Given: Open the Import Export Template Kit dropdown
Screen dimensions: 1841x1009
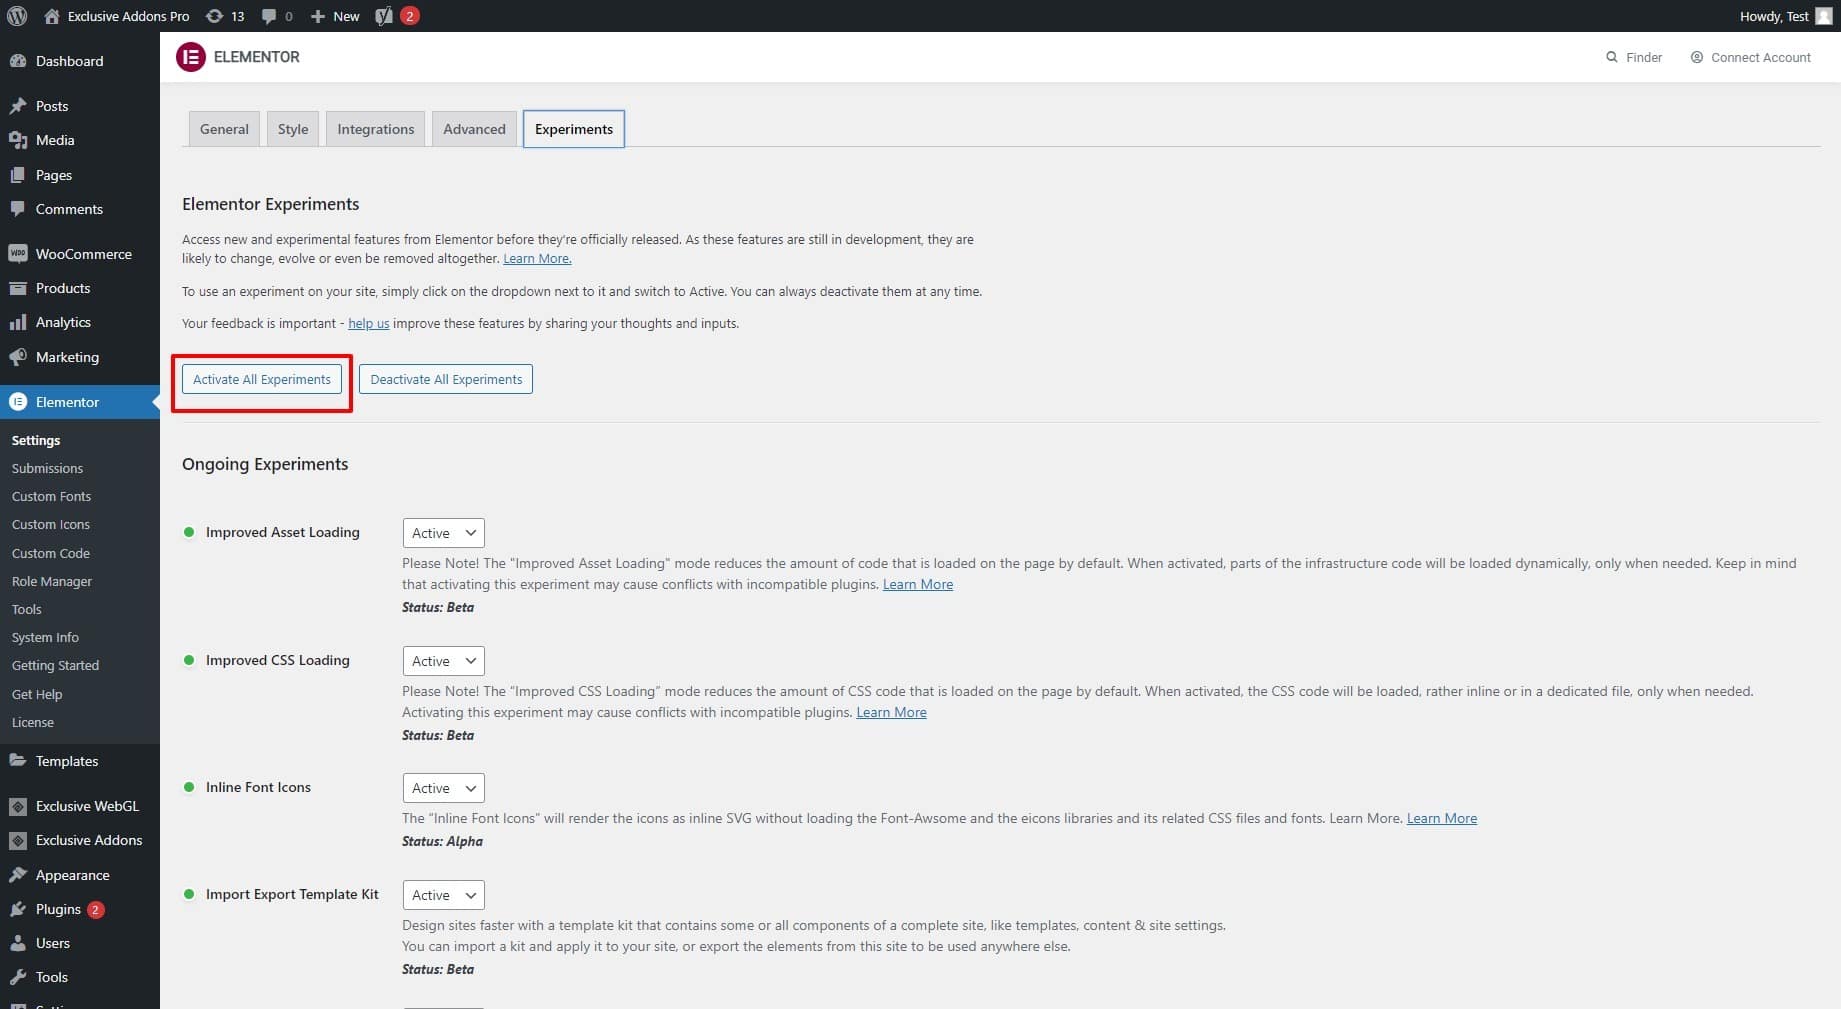Looking at the screenshot, I should 443,895.
